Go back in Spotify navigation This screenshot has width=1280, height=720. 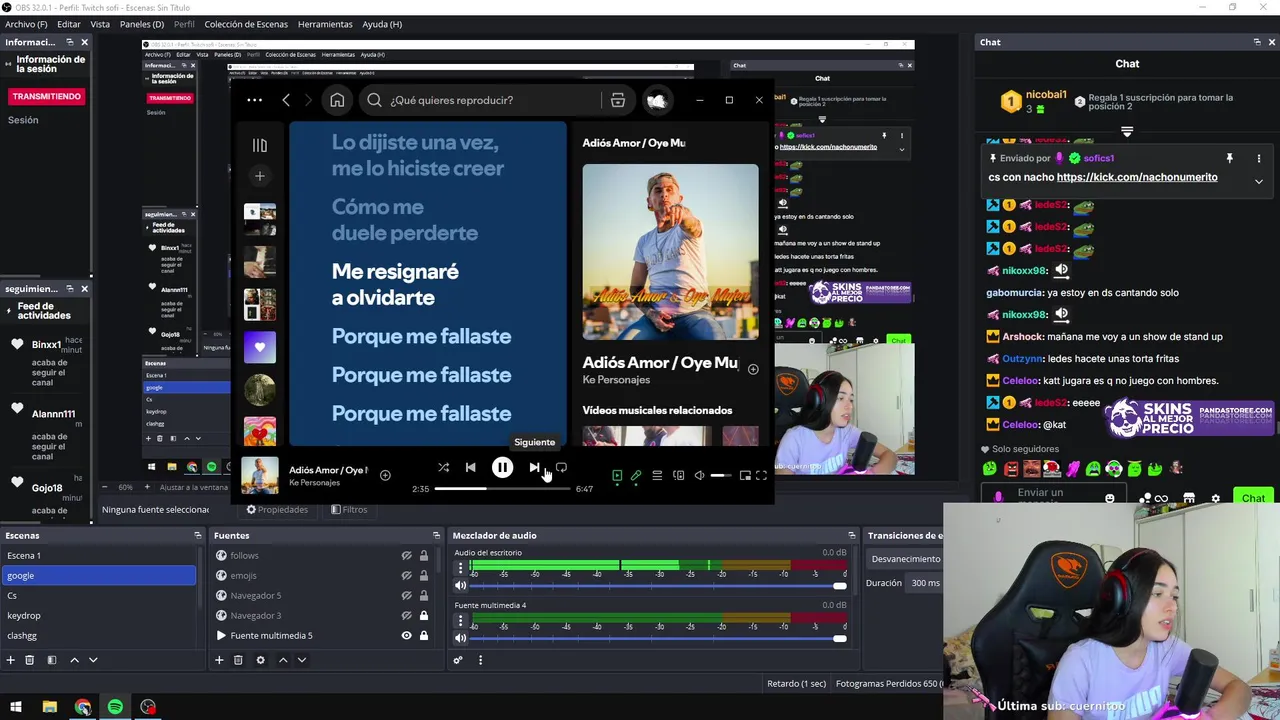click(286, 100)
